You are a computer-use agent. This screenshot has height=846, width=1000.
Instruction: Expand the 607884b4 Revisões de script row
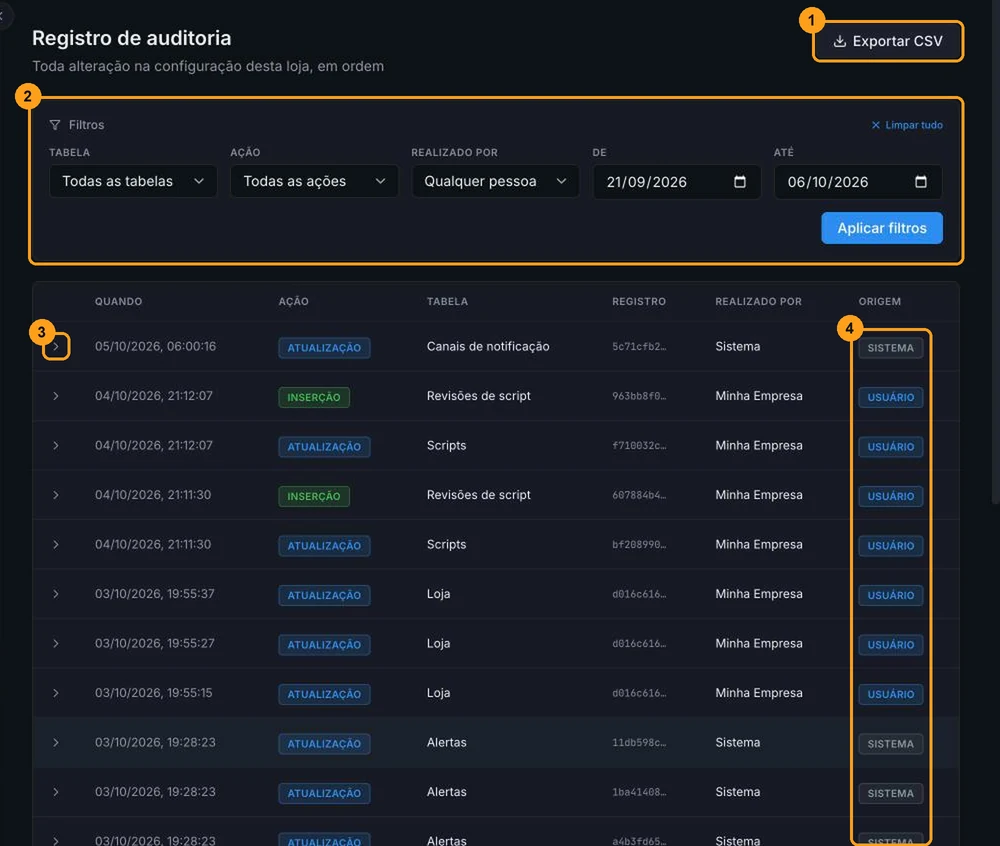(56, 495)
